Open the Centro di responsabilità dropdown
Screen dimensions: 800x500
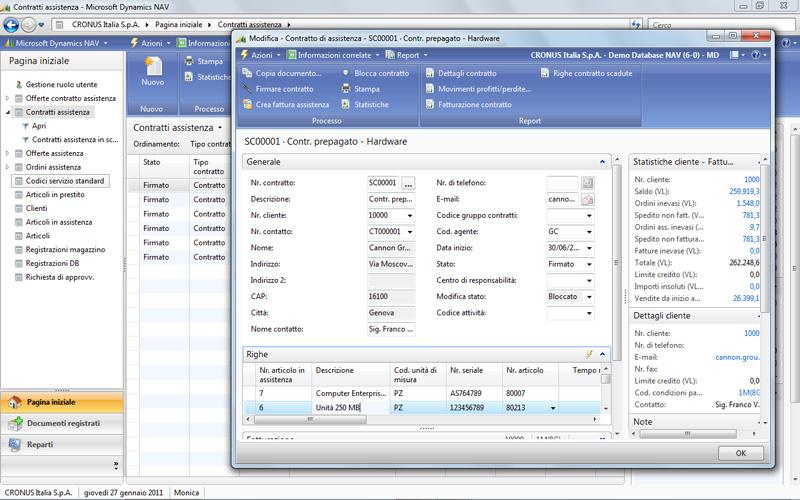point(589,281)
